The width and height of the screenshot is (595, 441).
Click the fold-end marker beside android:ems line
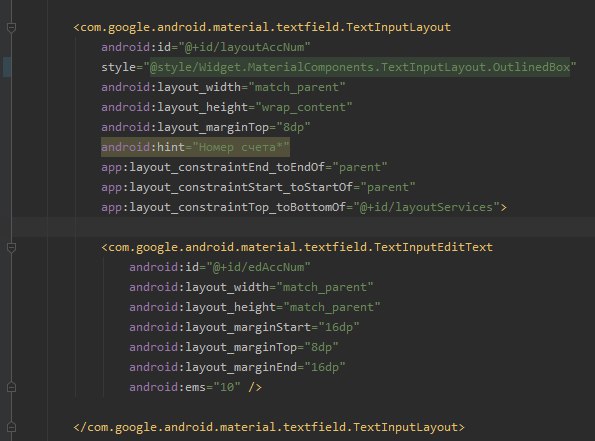[11, 387]
